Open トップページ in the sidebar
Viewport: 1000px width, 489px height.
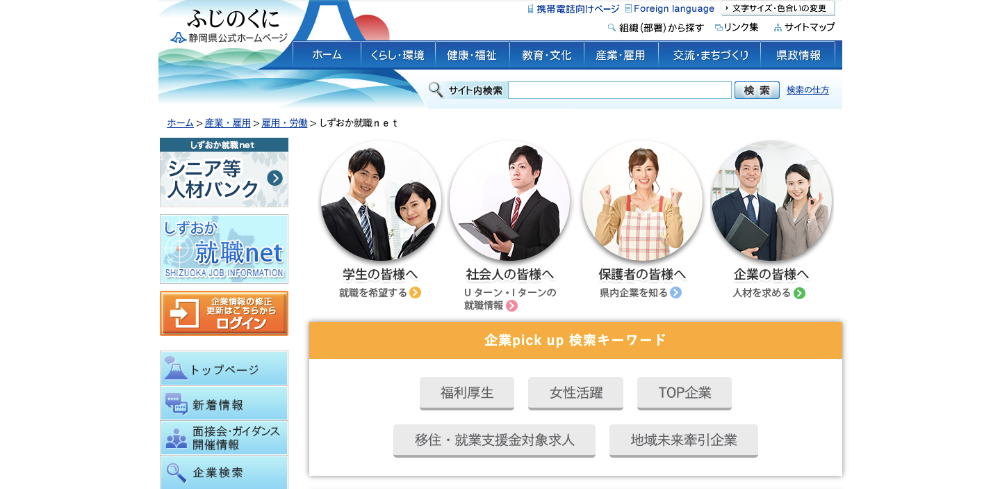click(x=224, y=369)
